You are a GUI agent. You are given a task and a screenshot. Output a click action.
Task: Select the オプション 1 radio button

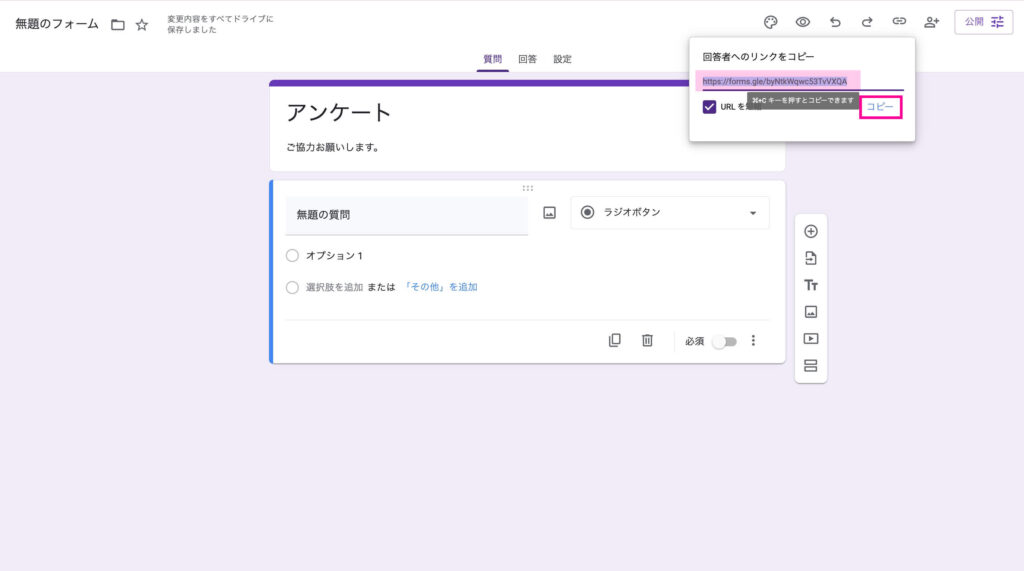point(292,256)
